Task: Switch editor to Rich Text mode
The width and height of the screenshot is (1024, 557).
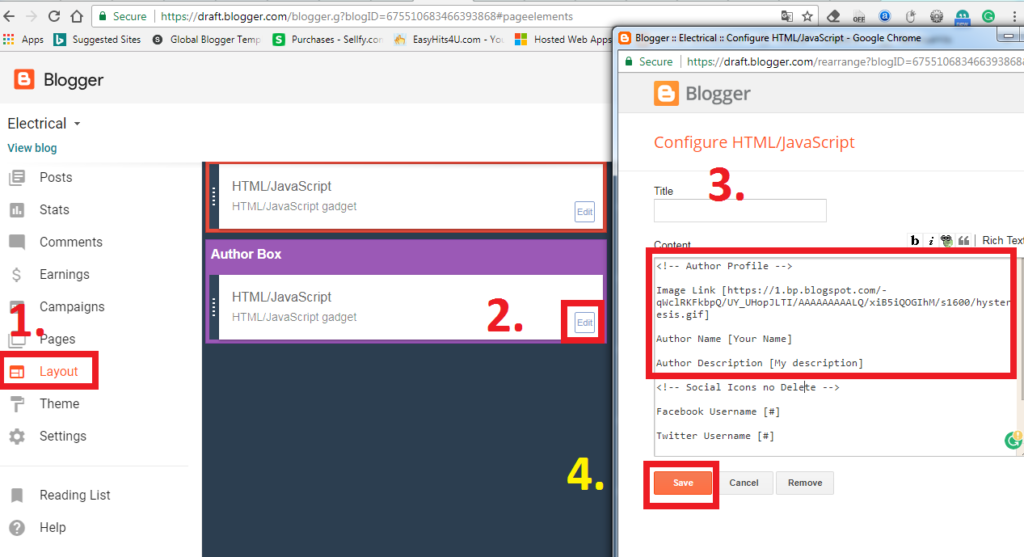Action: click(1002, 240)
